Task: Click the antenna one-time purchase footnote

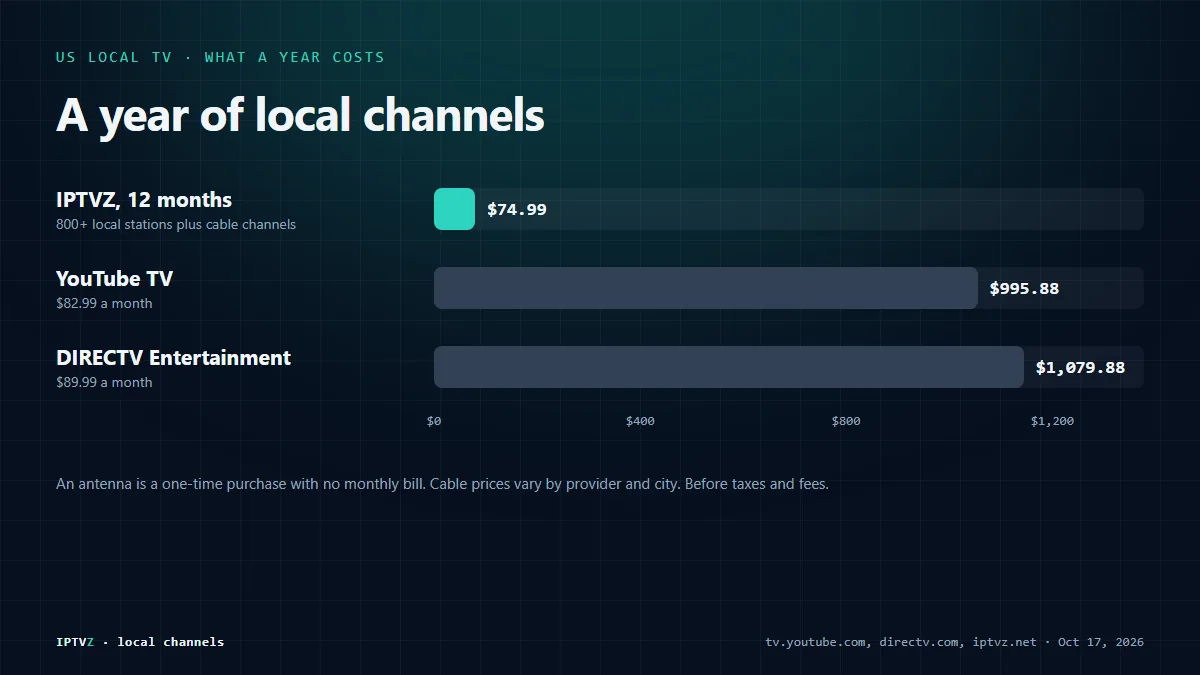Action: (442, 485)
